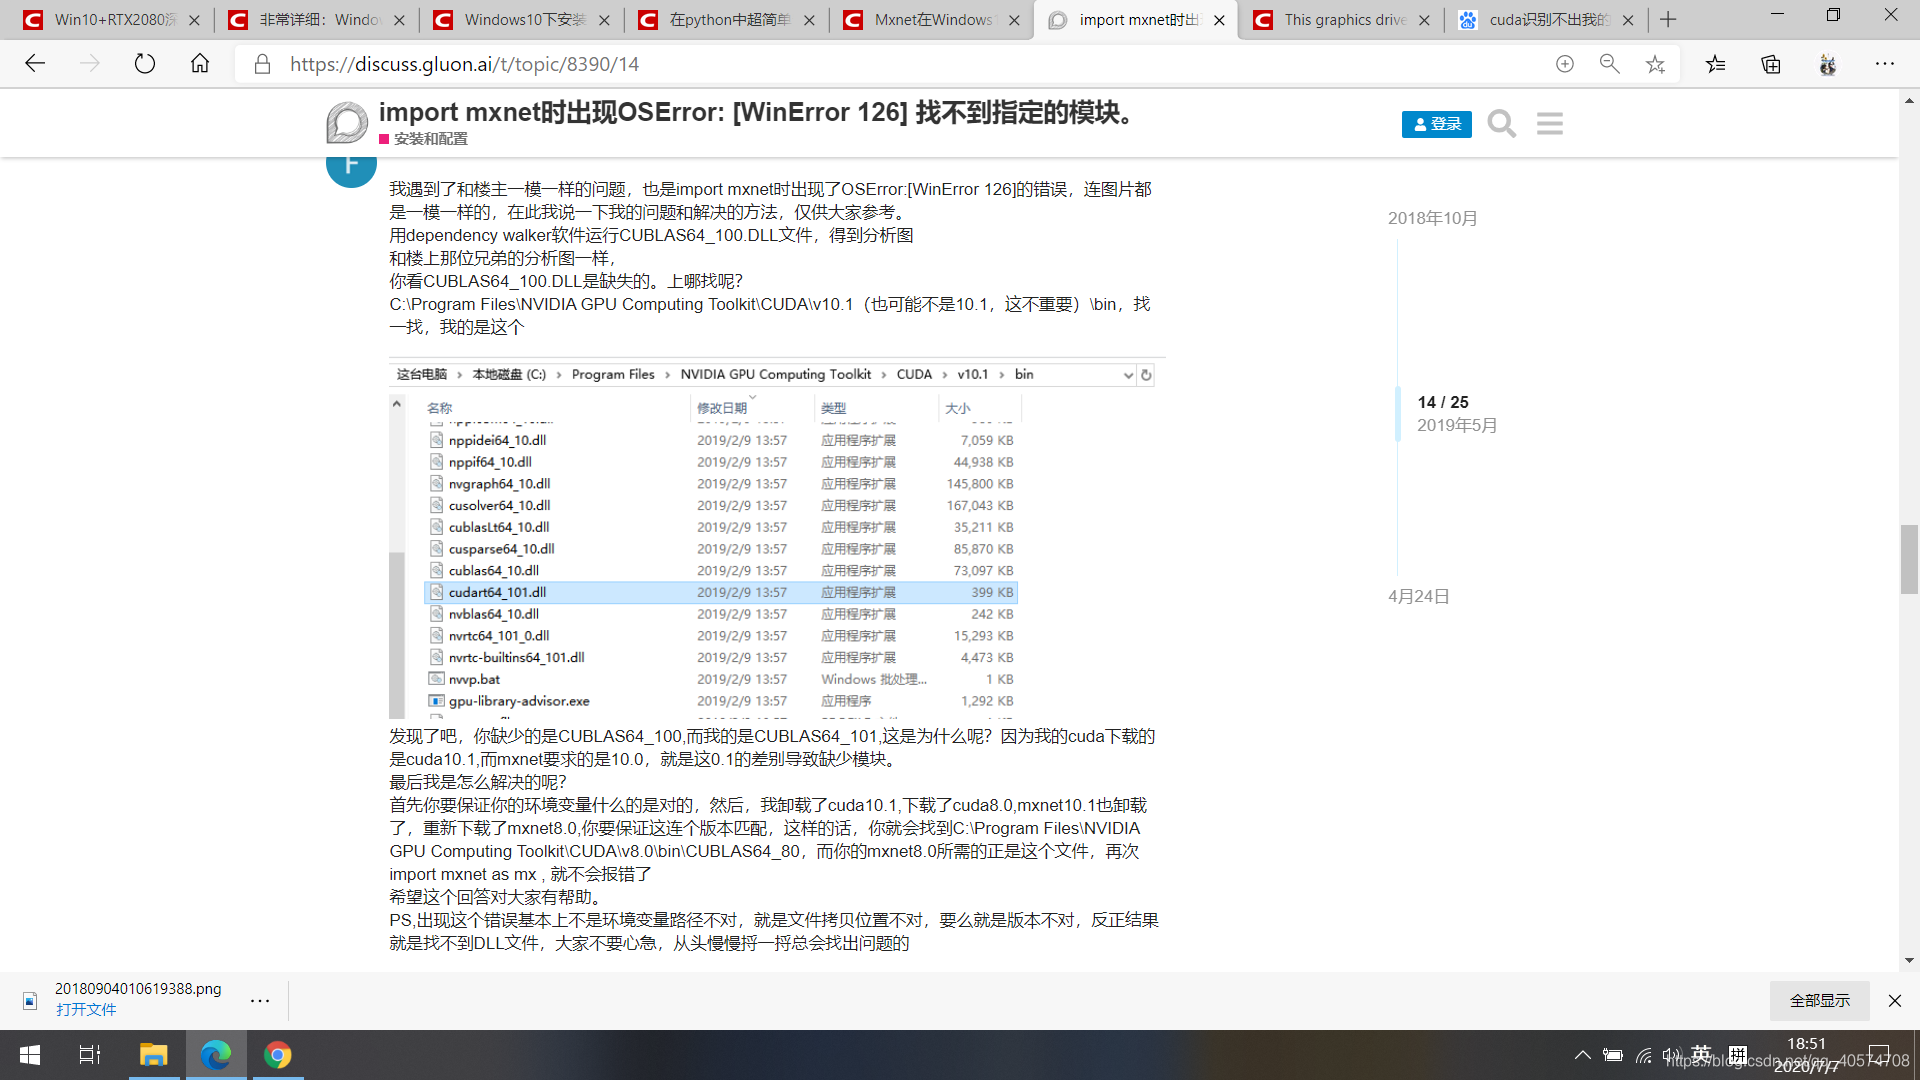Viewport: 1920px width, 1080px height.
Task: Go to the browser home page
Action: pyautogui.click(x=200, y=64)
